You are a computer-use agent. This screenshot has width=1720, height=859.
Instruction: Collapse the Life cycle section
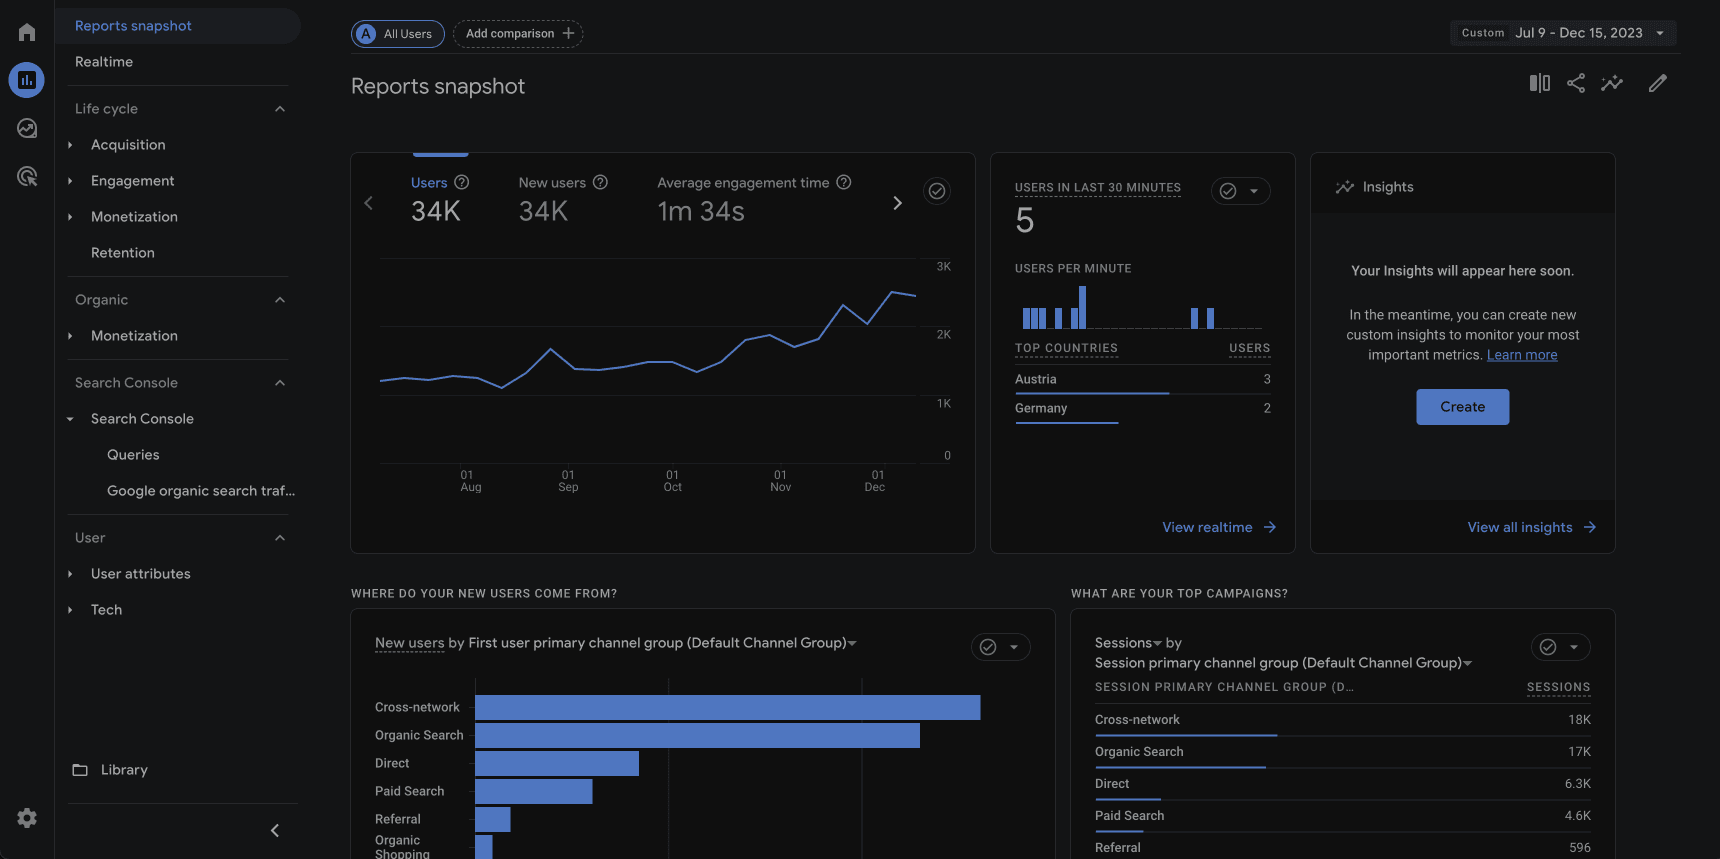point(280,109)
